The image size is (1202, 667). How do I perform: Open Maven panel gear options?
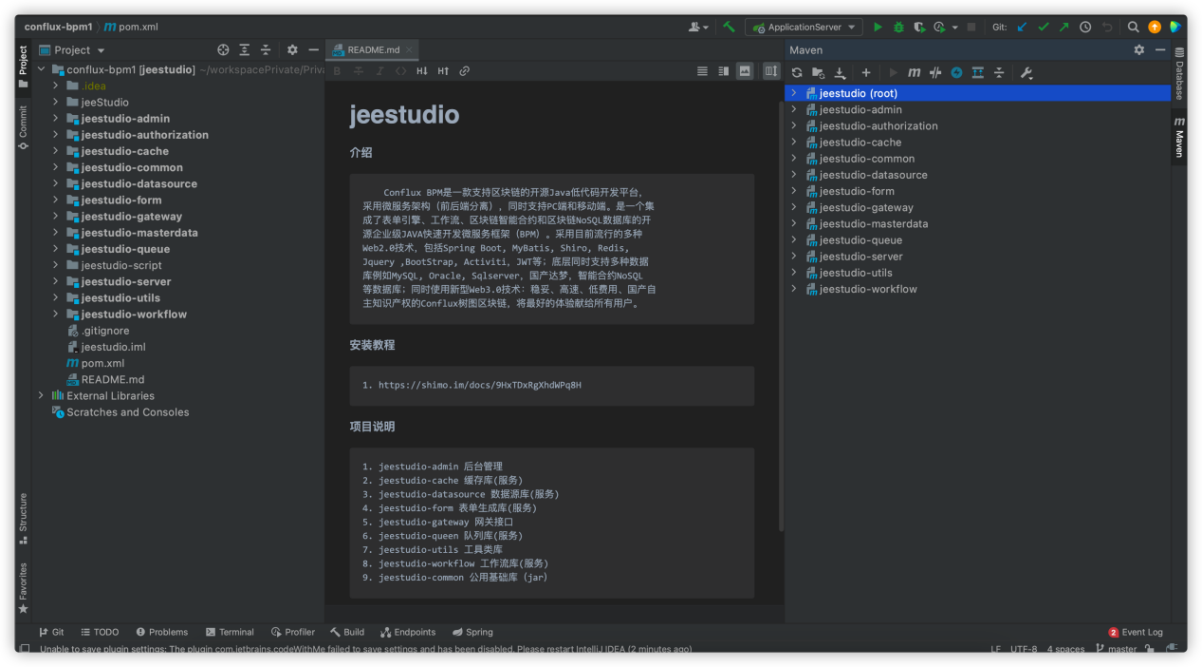(1139, 50)
